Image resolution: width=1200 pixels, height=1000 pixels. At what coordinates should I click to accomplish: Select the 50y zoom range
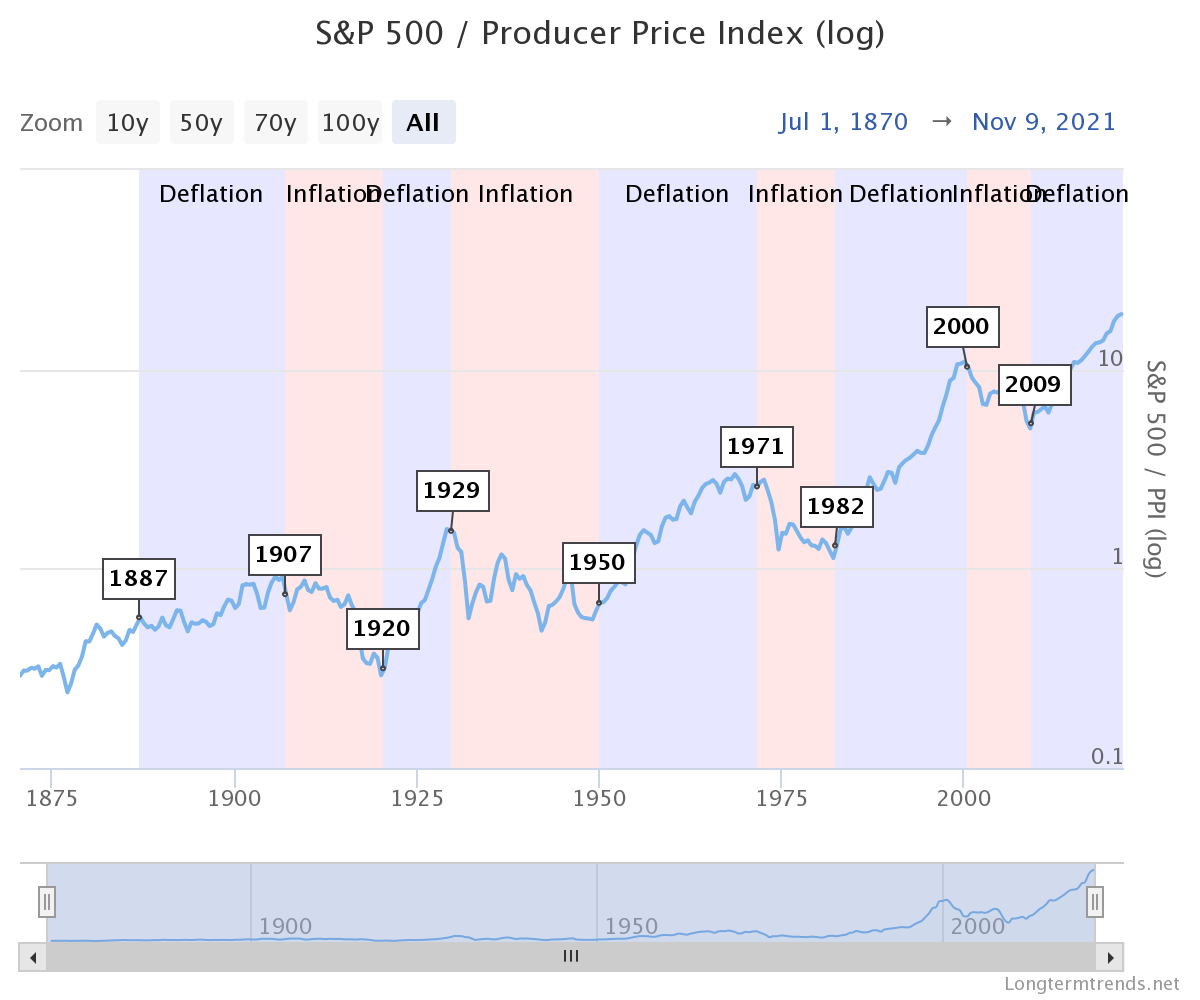coord(201,123)
